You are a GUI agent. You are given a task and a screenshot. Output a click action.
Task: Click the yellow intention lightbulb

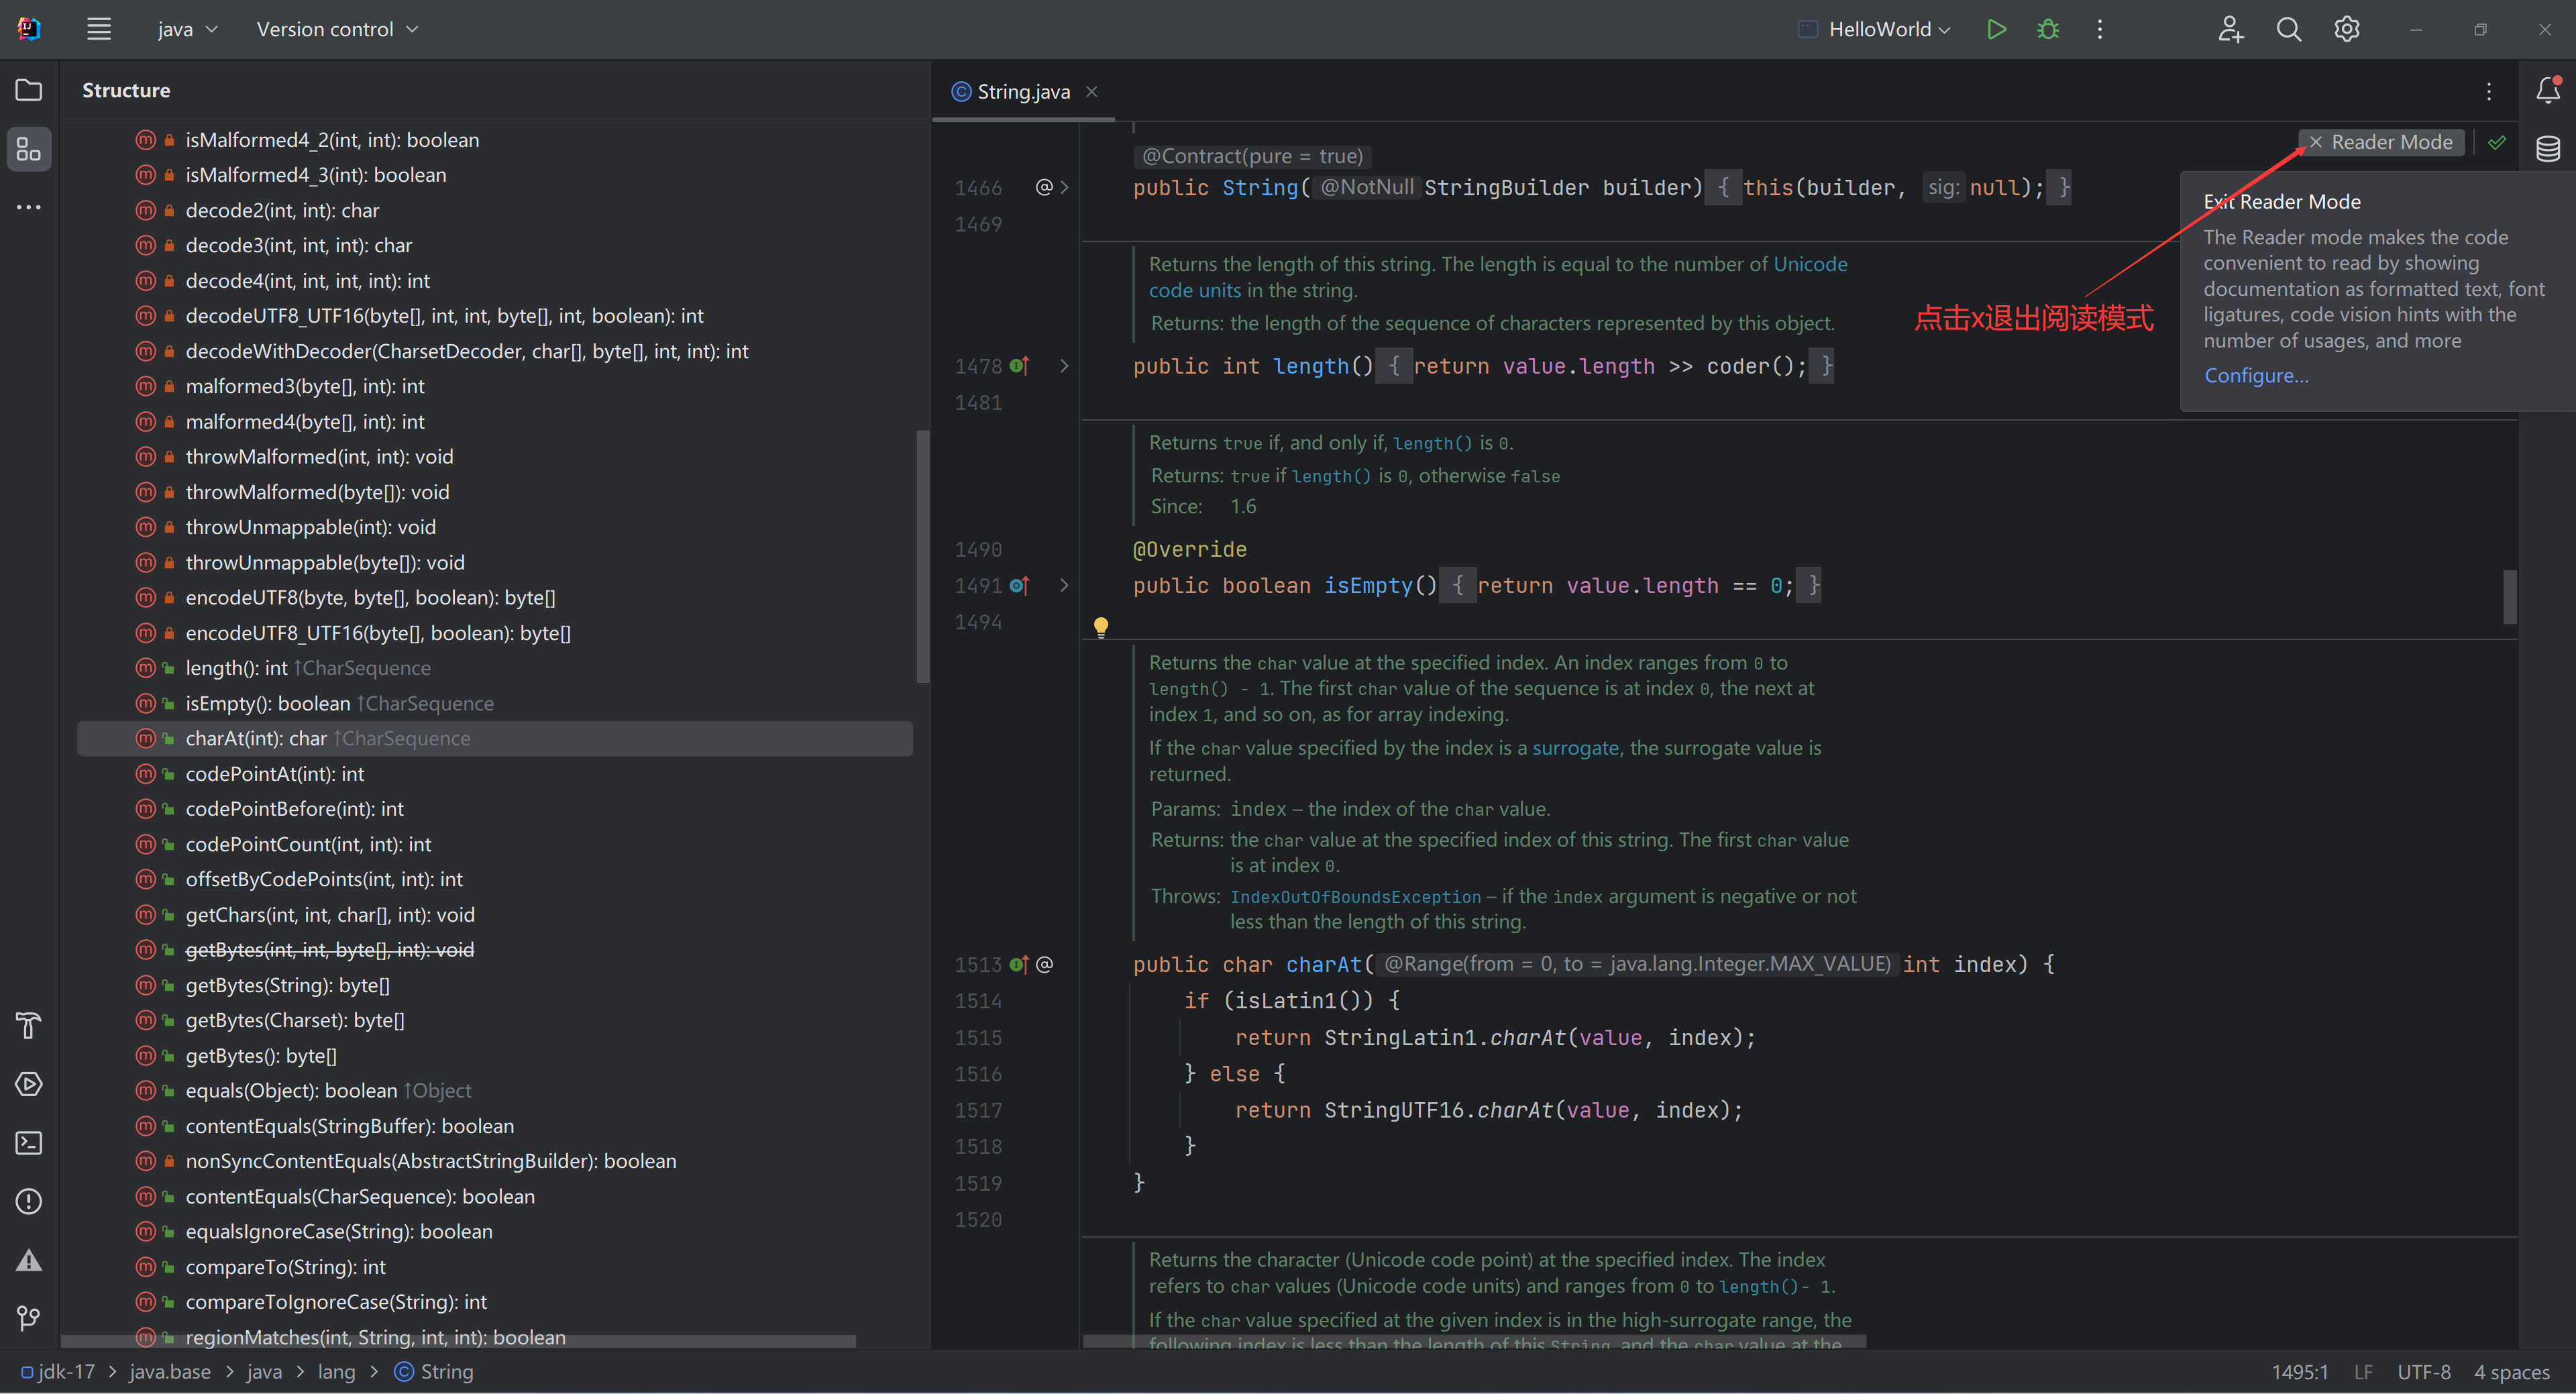tap(1101, 627)
